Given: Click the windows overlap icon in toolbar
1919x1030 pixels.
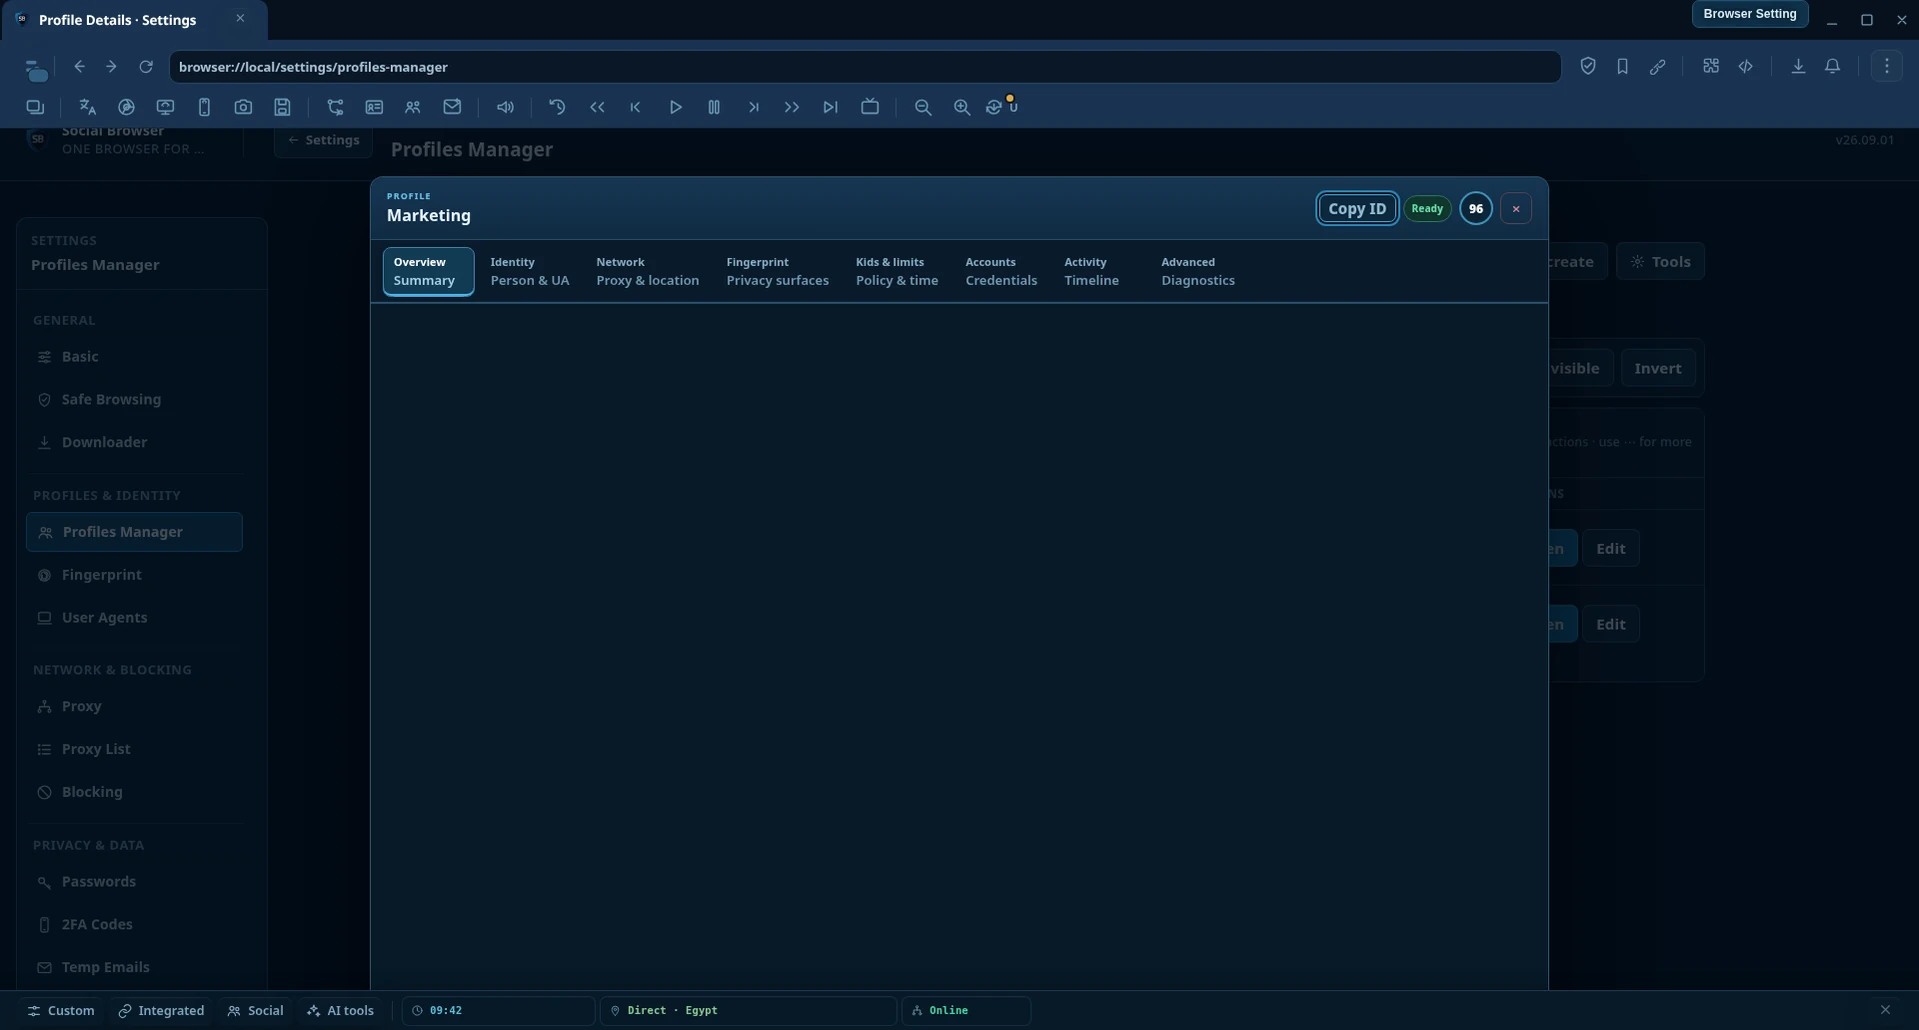Looking at the screenshot, I should coord(35,107).
